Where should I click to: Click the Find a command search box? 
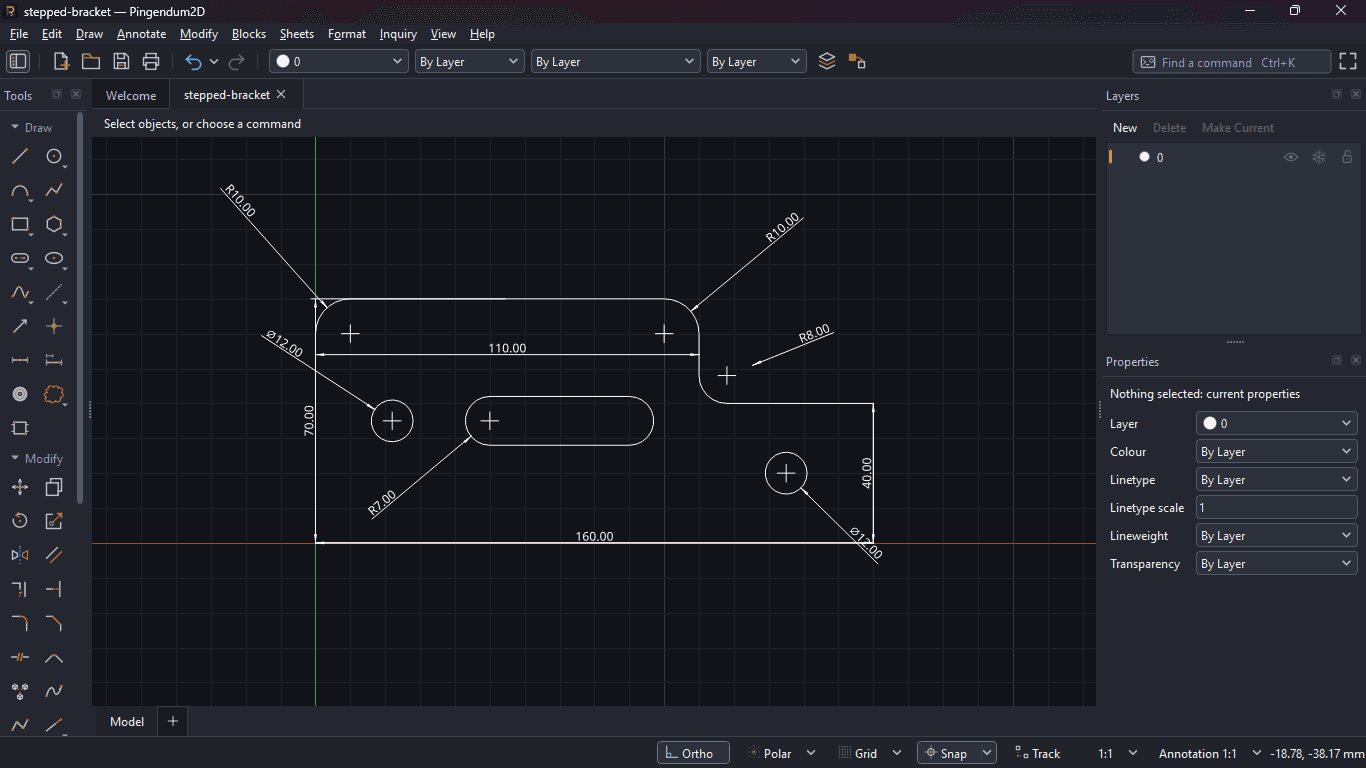1232,62
